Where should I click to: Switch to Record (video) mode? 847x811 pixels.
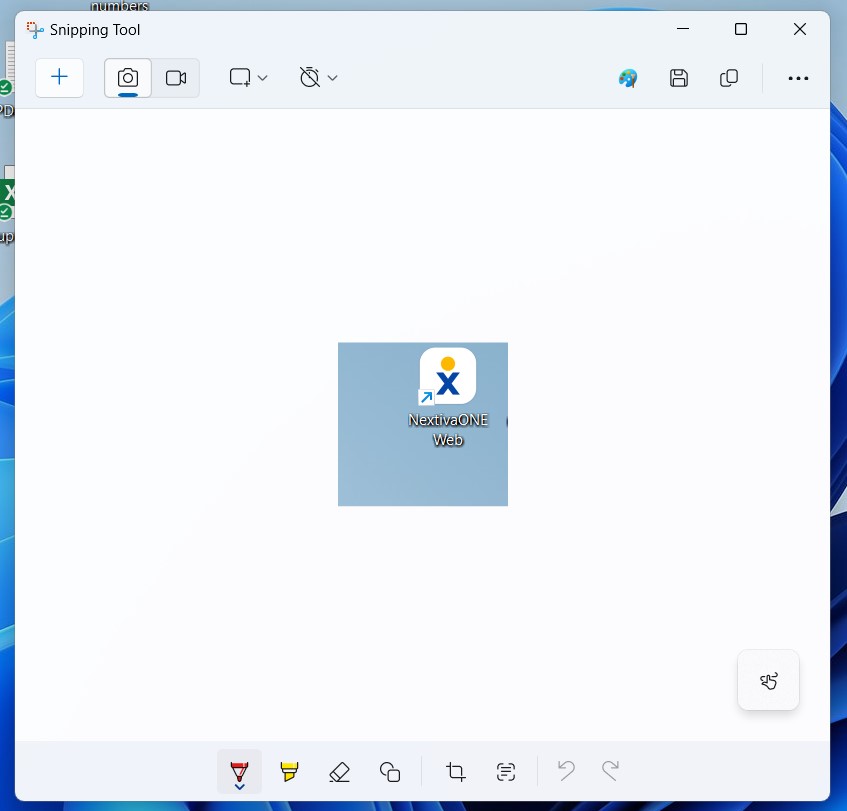coord(176,78)
